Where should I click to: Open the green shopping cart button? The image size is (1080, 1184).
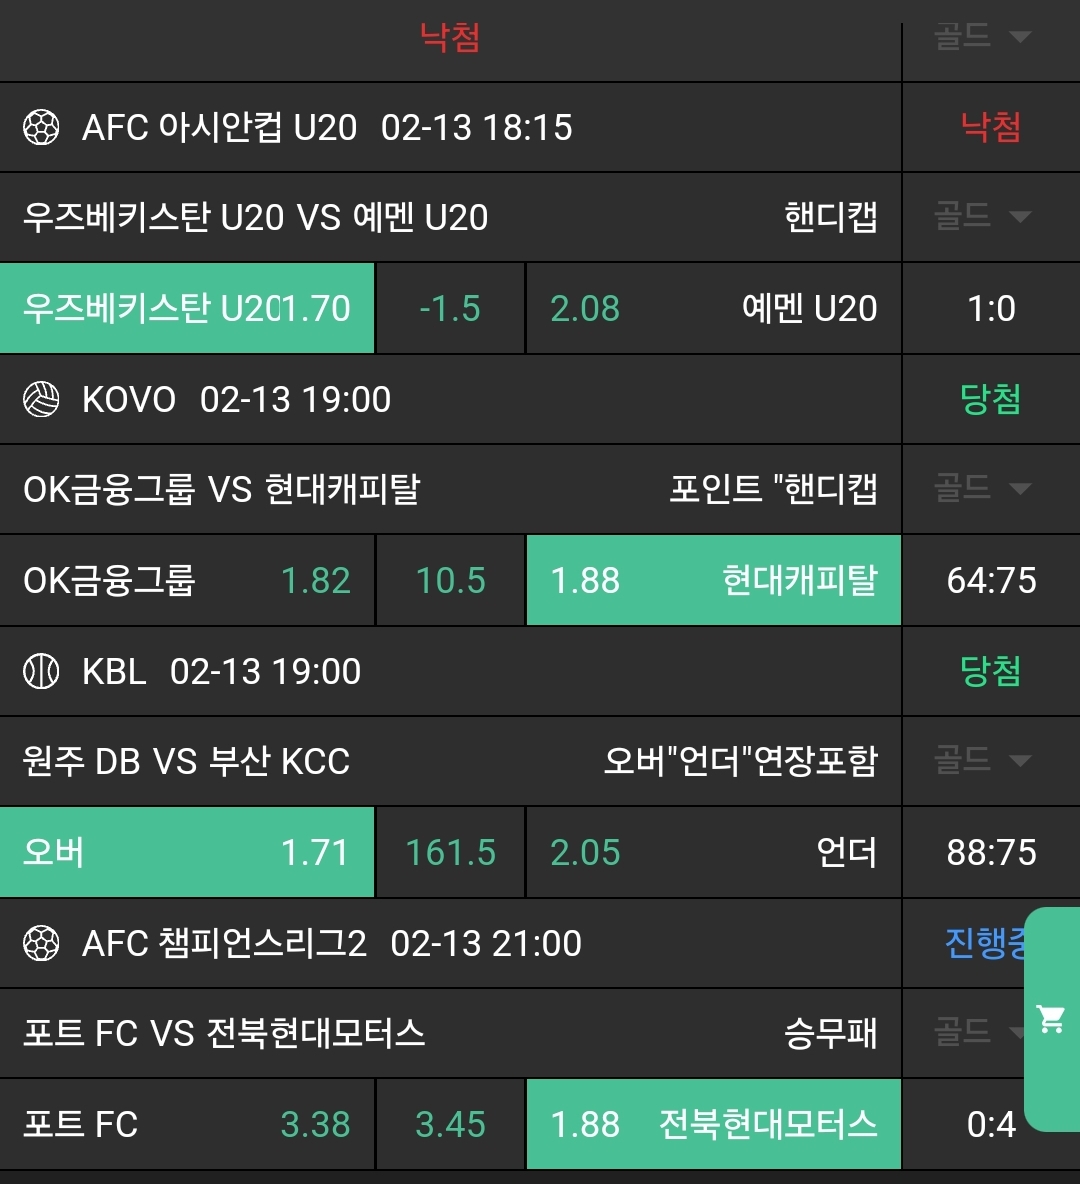(x=1052, y=1019)
